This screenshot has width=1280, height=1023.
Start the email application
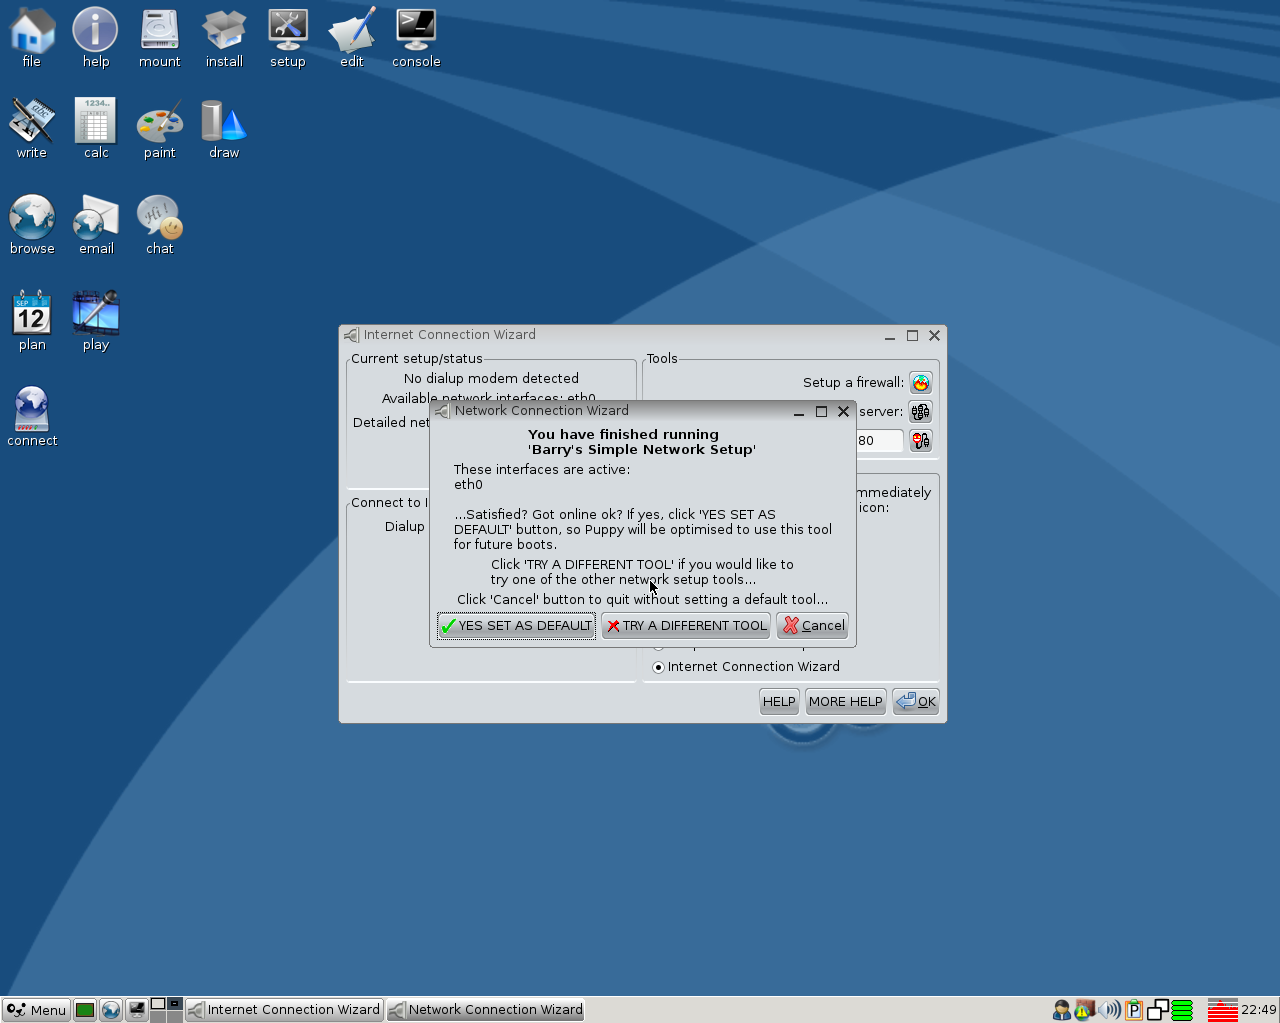point(95,218)
